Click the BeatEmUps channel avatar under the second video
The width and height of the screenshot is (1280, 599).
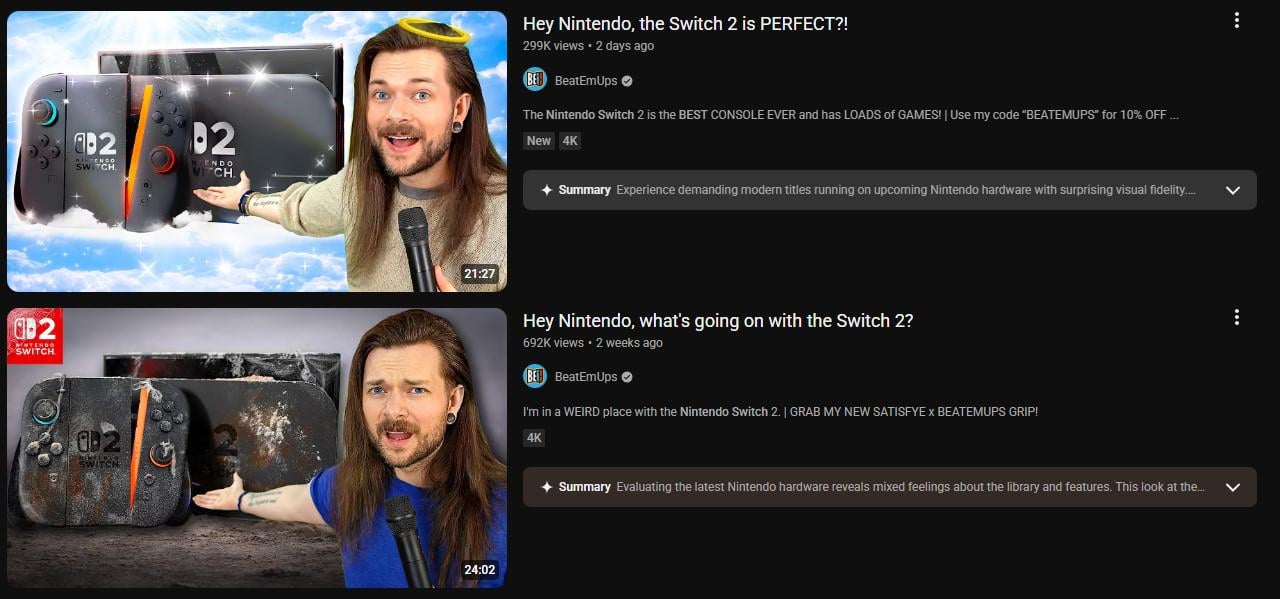(535, 376)
